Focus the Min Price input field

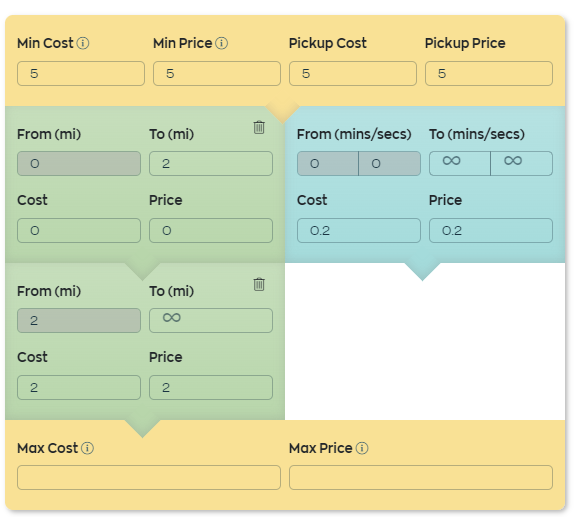pos(217,73)
